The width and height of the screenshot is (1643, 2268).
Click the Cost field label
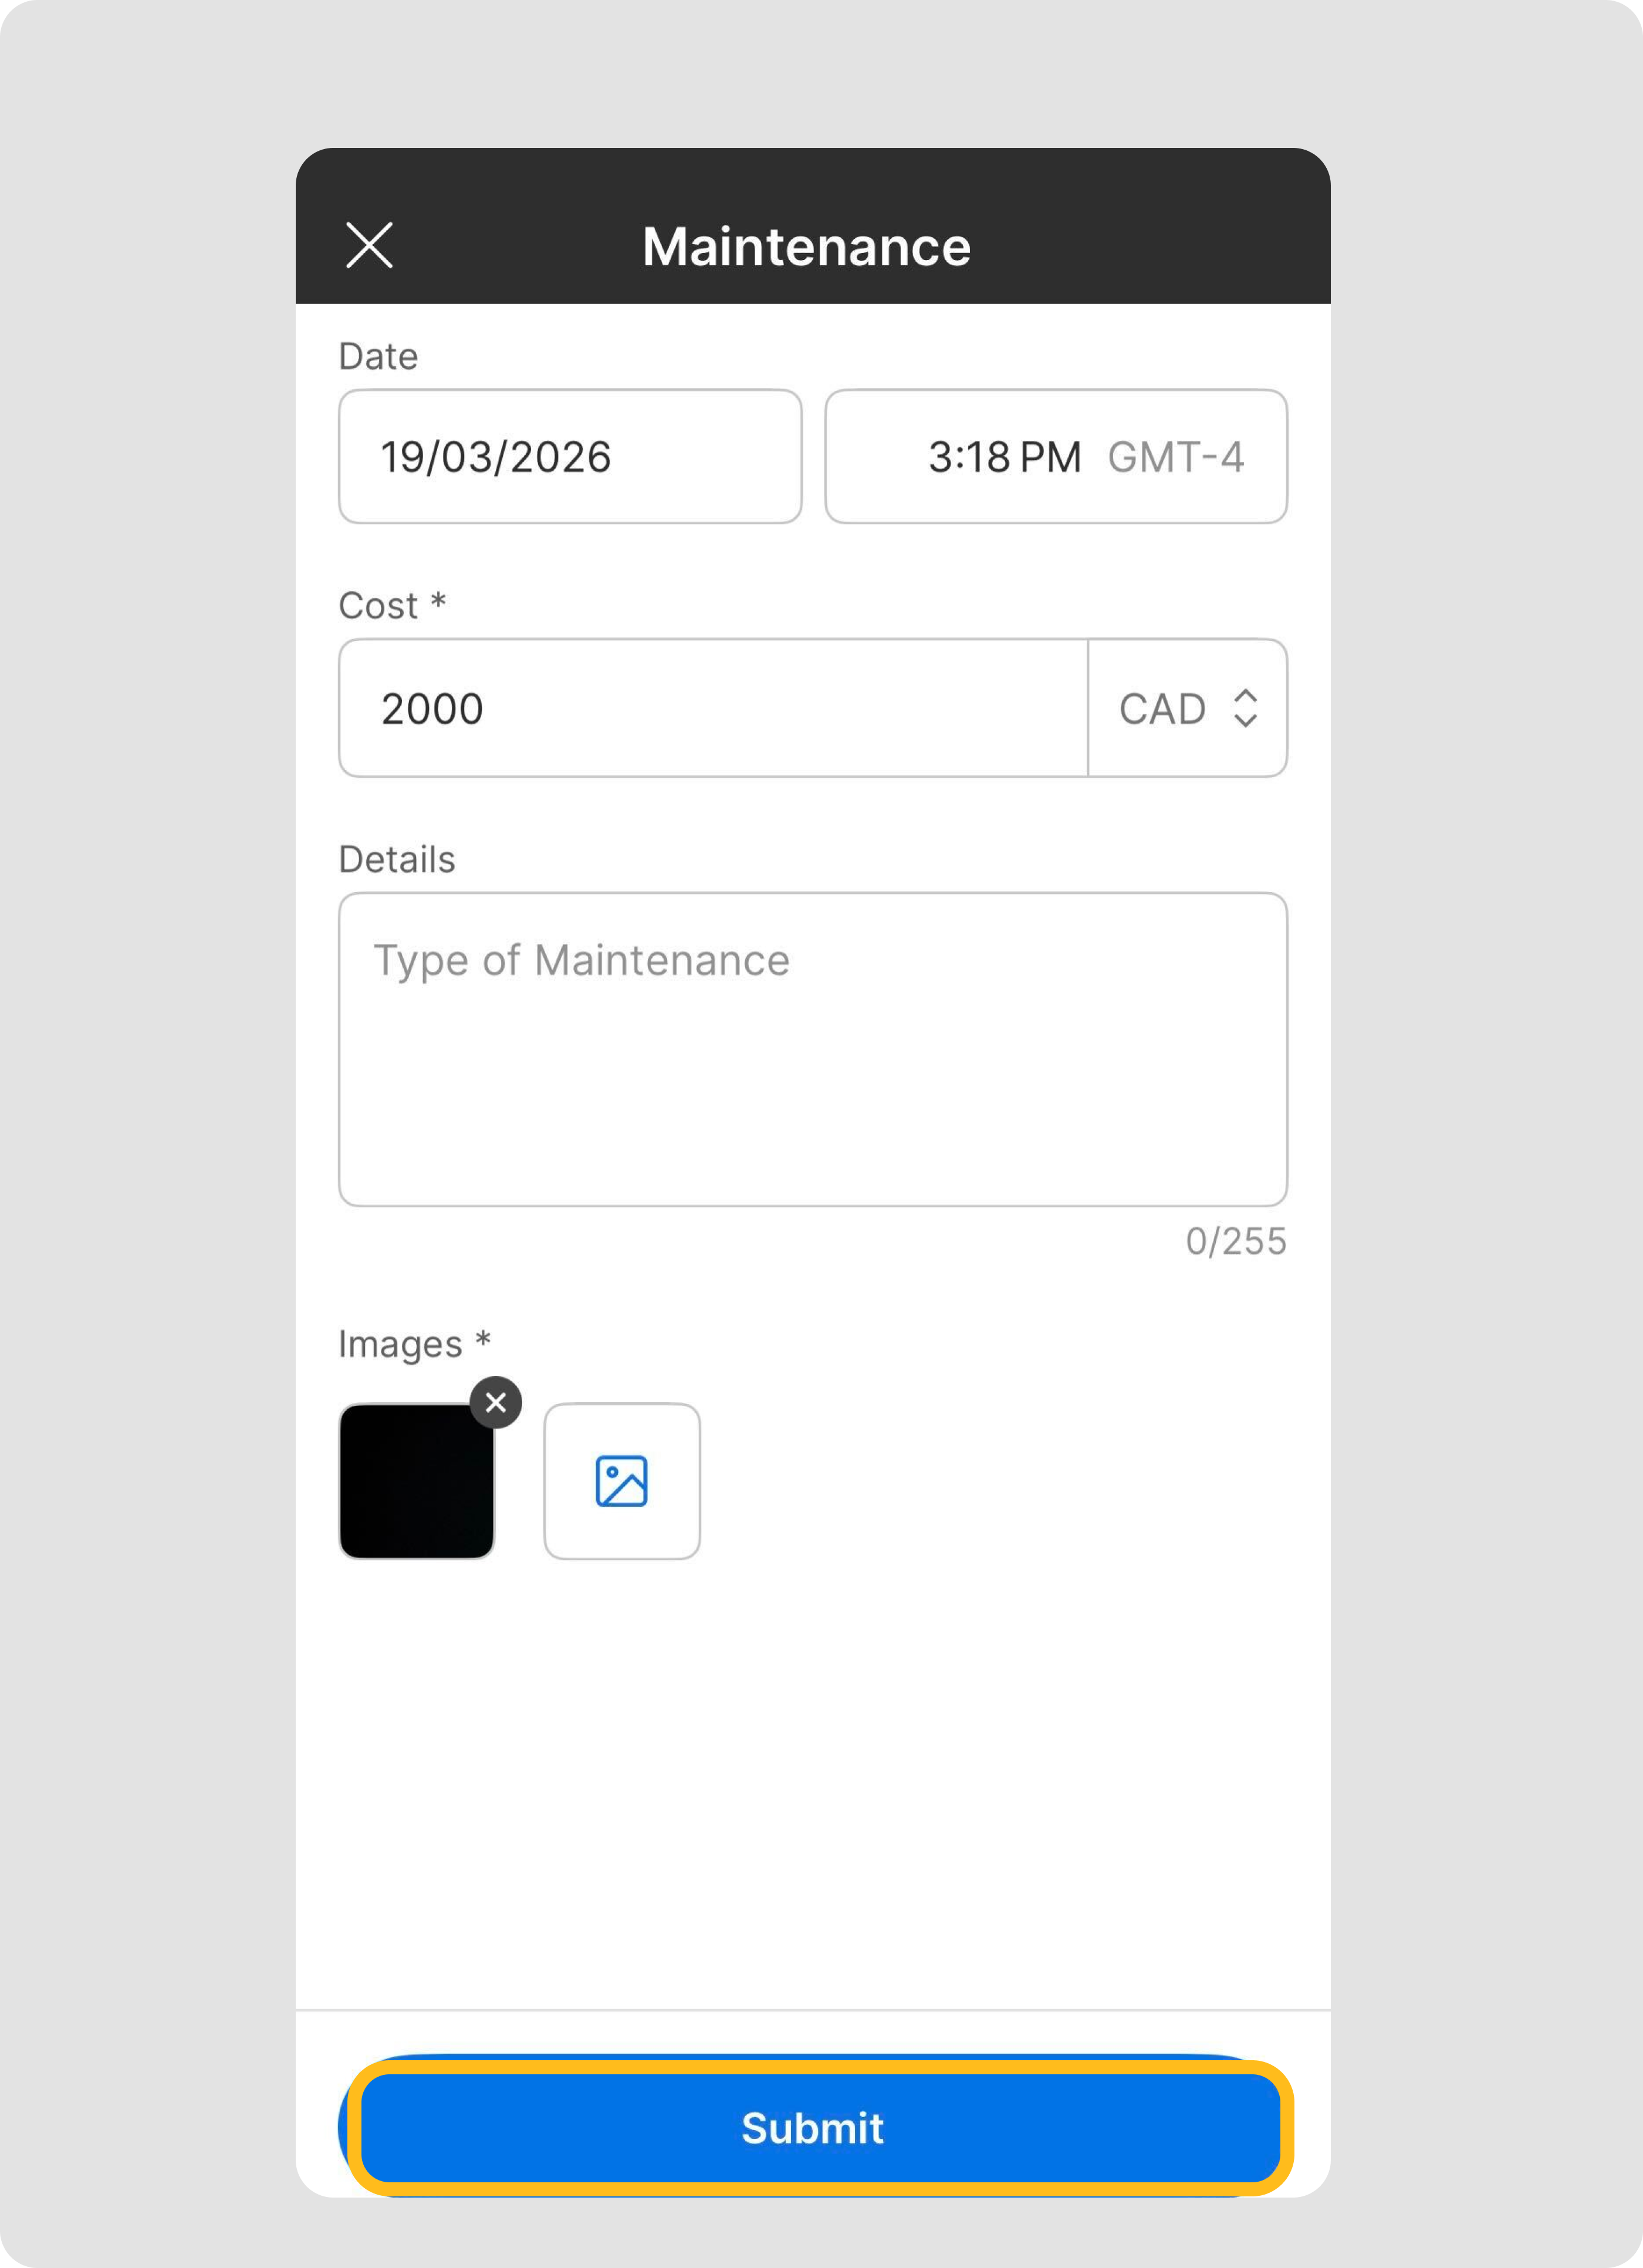click(x=378, y=606)
